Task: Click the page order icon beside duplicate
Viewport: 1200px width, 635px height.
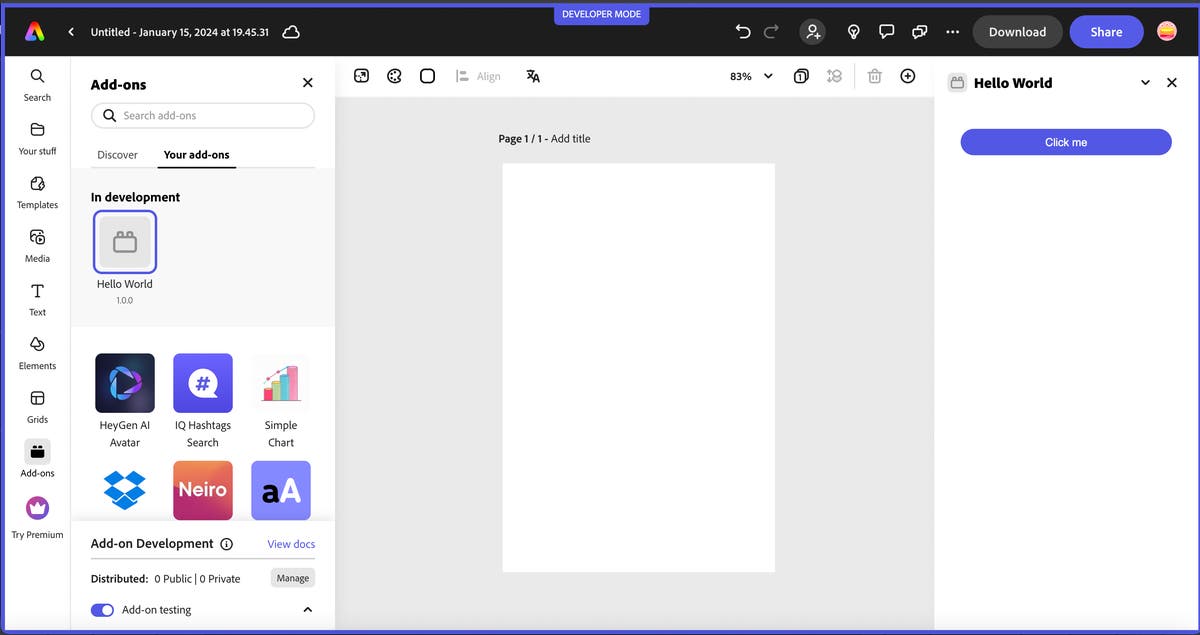Action: [834, 76]
